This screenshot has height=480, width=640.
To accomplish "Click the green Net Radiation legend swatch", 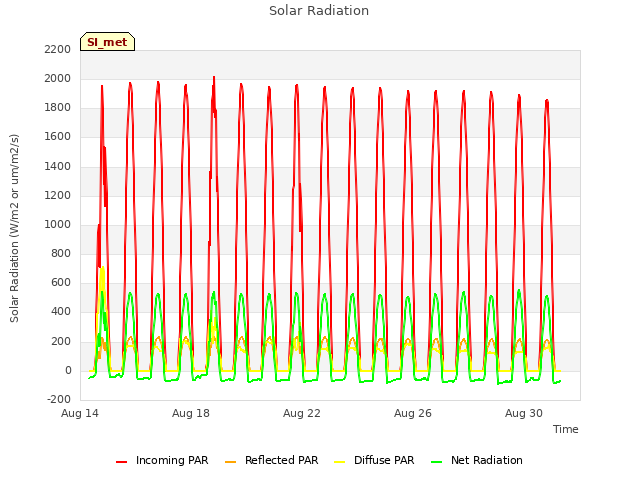I will coord(437,462).
